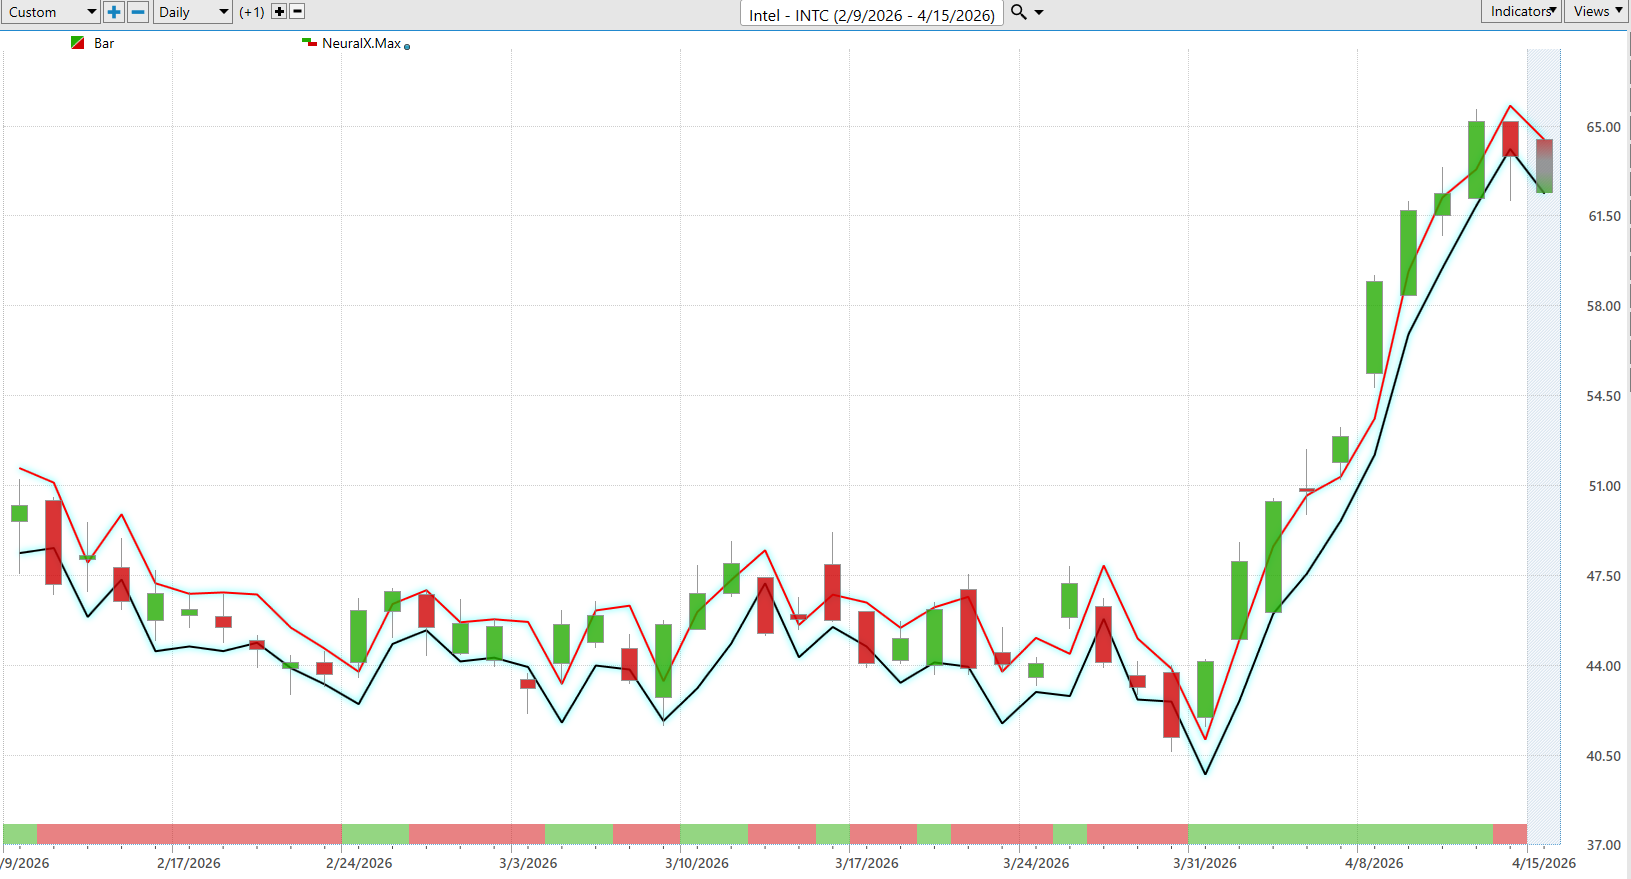Click the blue minus zoom-out button
Viewport: 1631px width, 879px height.
(139, 12)
